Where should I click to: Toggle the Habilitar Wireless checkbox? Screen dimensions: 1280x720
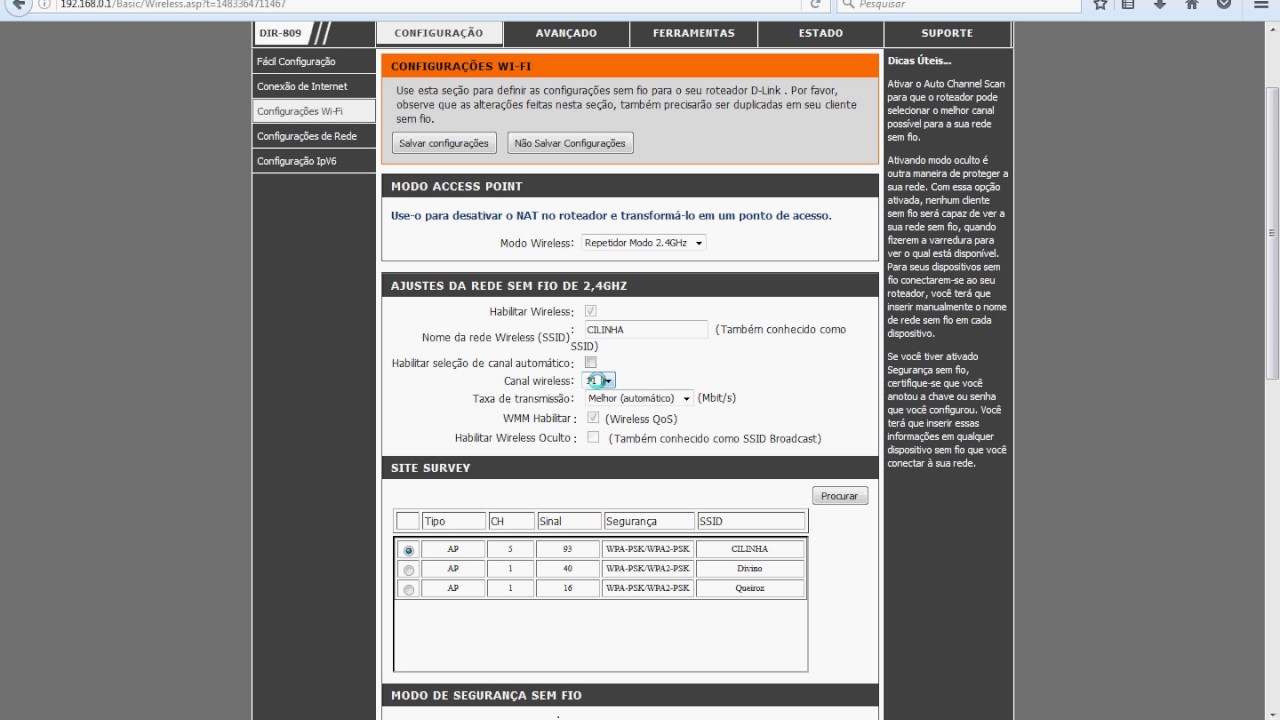[591, 311]
